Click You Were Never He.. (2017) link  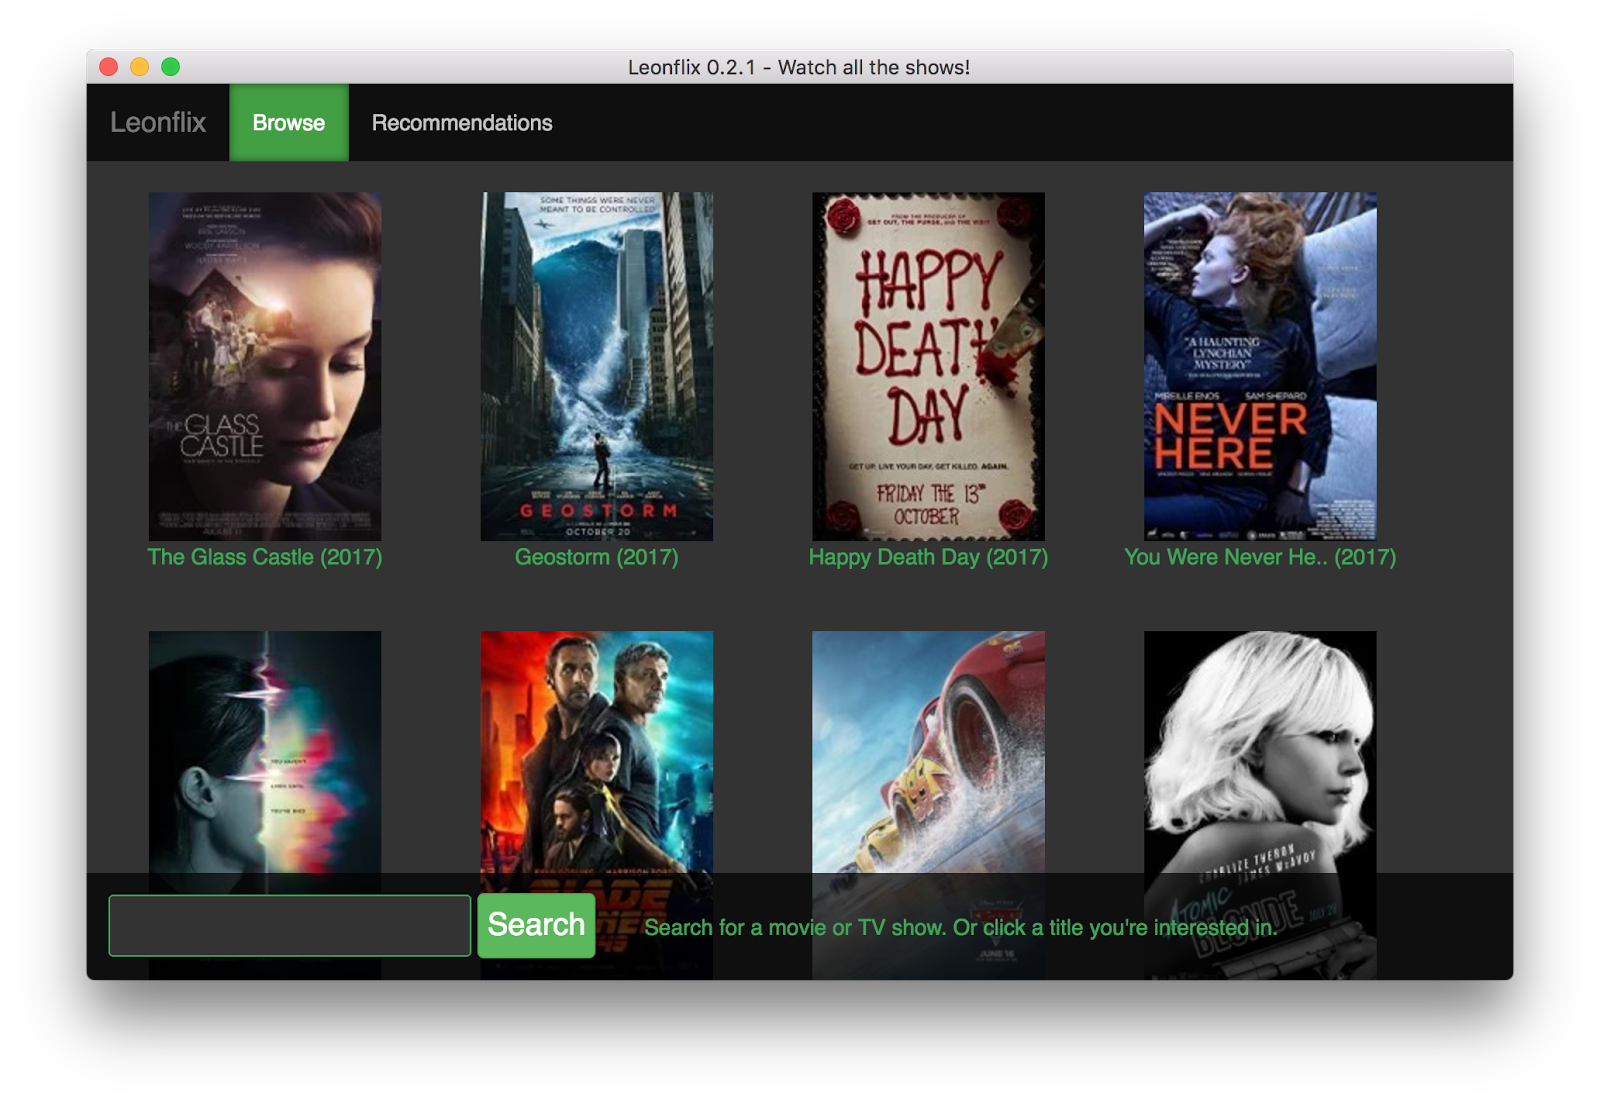1260,557
